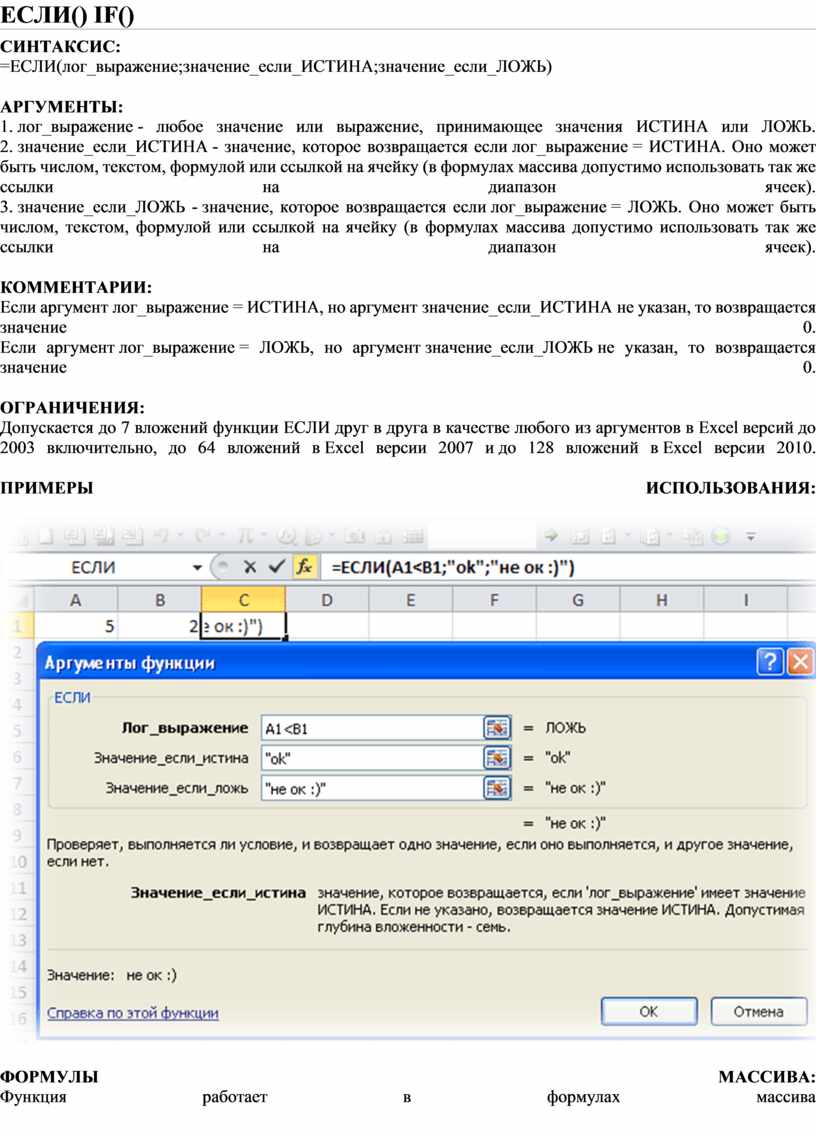Select cell B1 containing 2
Screen dimensions: 816x1135
(x=159, y=625)
